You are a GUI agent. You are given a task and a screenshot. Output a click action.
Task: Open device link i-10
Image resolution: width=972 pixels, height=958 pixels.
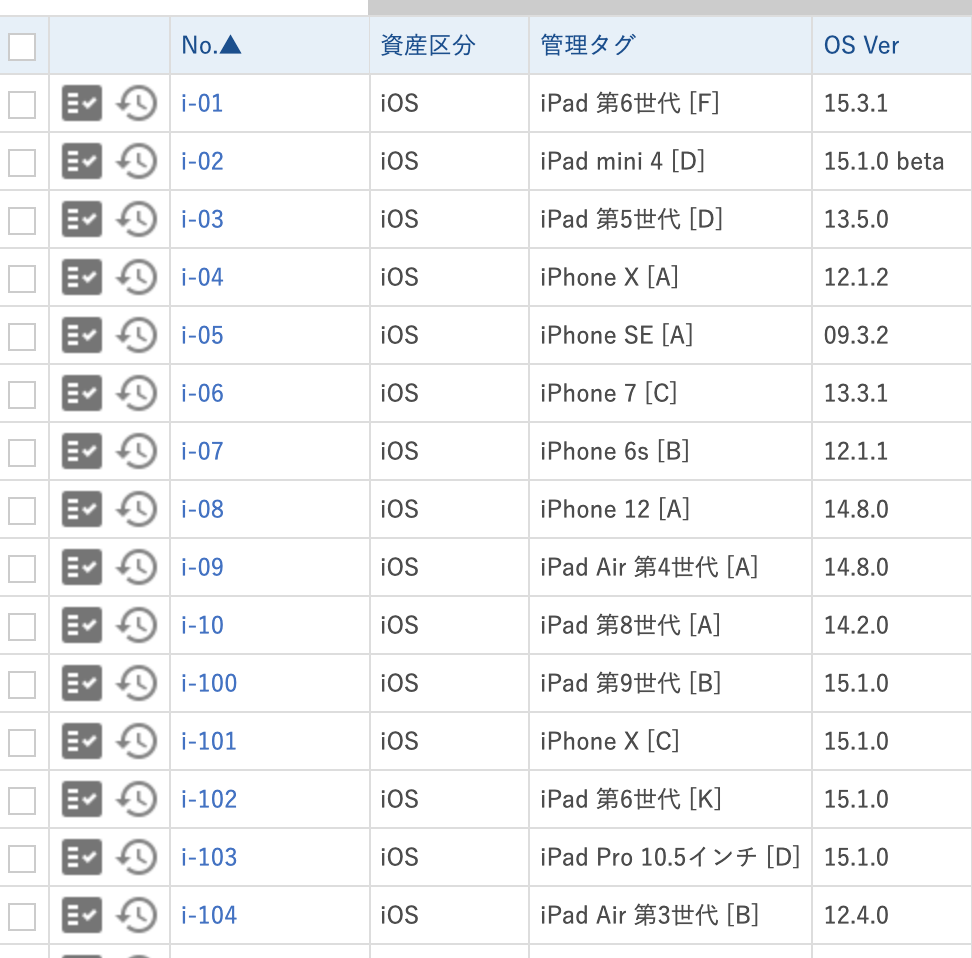click(201, 625)
